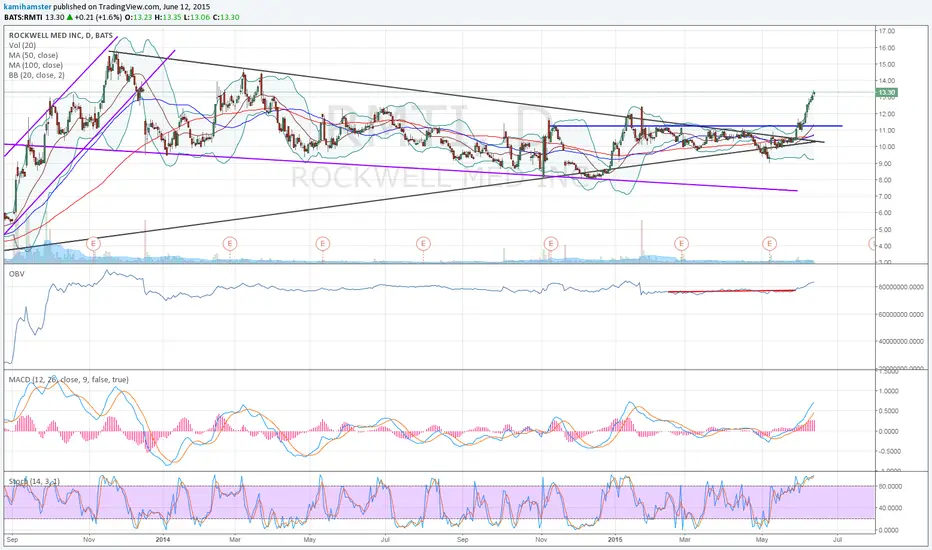Click the earnings marker just after November 2013
This screenshot has height=550, width=932.
point(93,243)
